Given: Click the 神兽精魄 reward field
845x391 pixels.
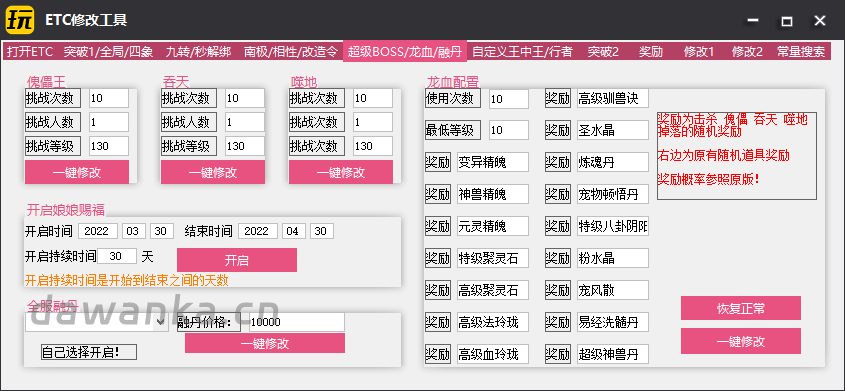Looking at the screenshot, I should coord(493,194).
